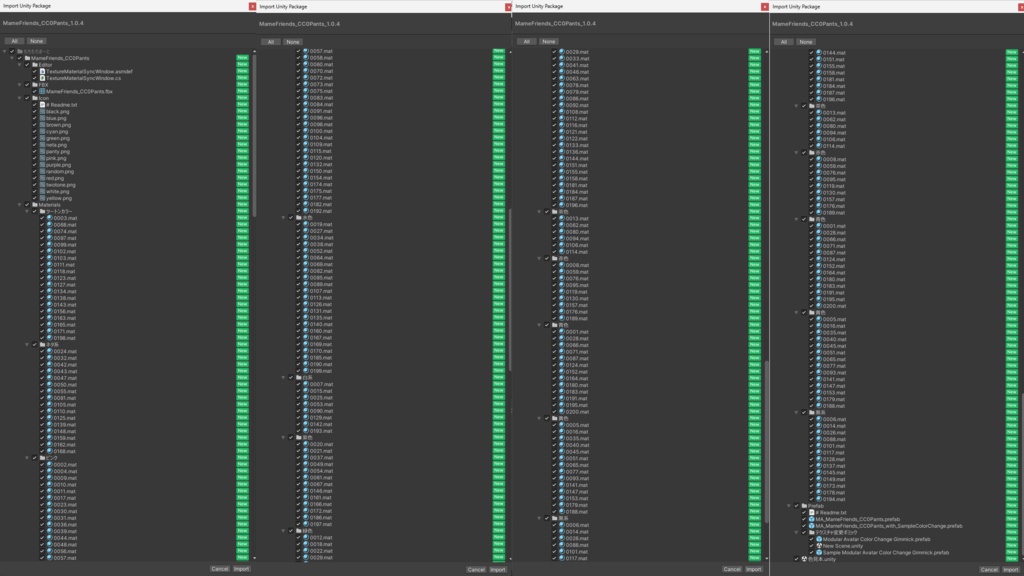This screenshot has width=1024, height=576.
Task: Collapse the Prefab folder triangle
Action: click(789, 505)
